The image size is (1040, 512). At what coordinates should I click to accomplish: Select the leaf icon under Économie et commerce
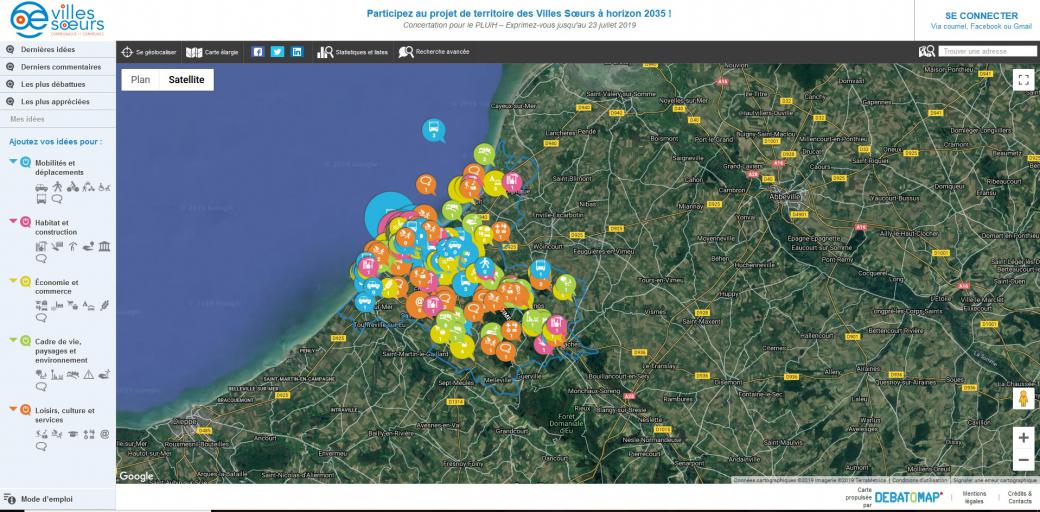pos(105,306)
